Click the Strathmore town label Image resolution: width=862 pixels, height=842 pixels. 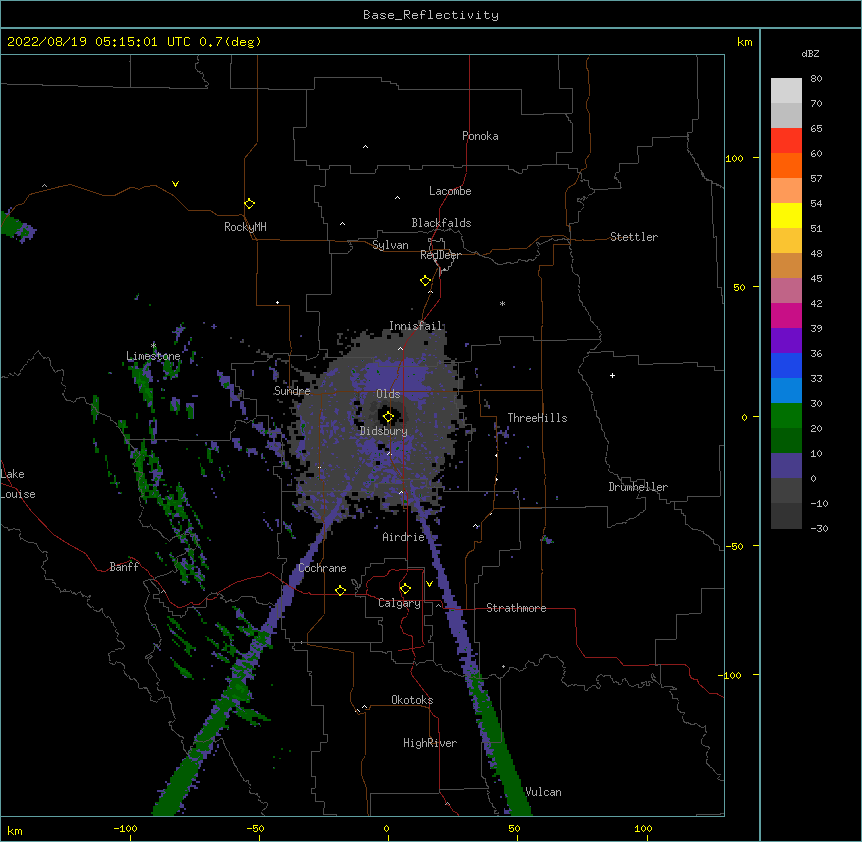pyautogui.click(x=516, y=608)
